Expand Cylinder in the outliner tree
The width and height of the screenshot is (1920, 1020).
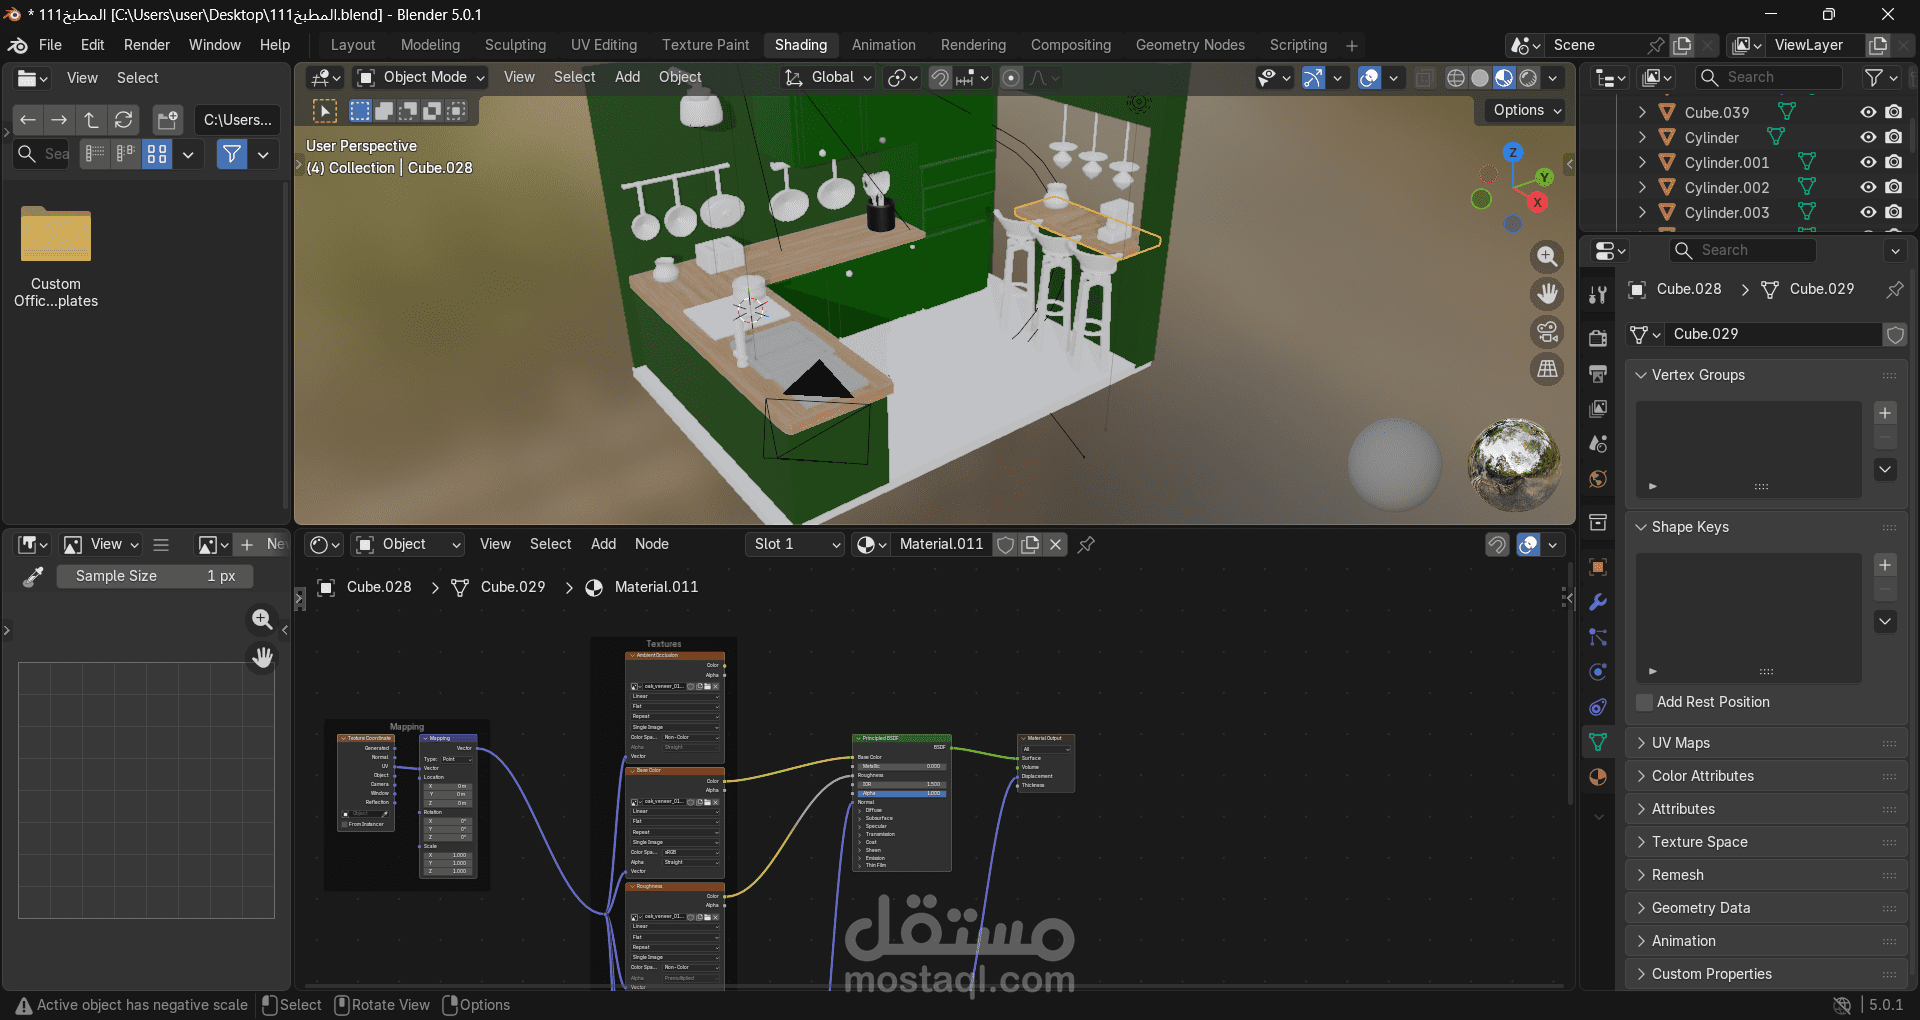coord(1642,137)
